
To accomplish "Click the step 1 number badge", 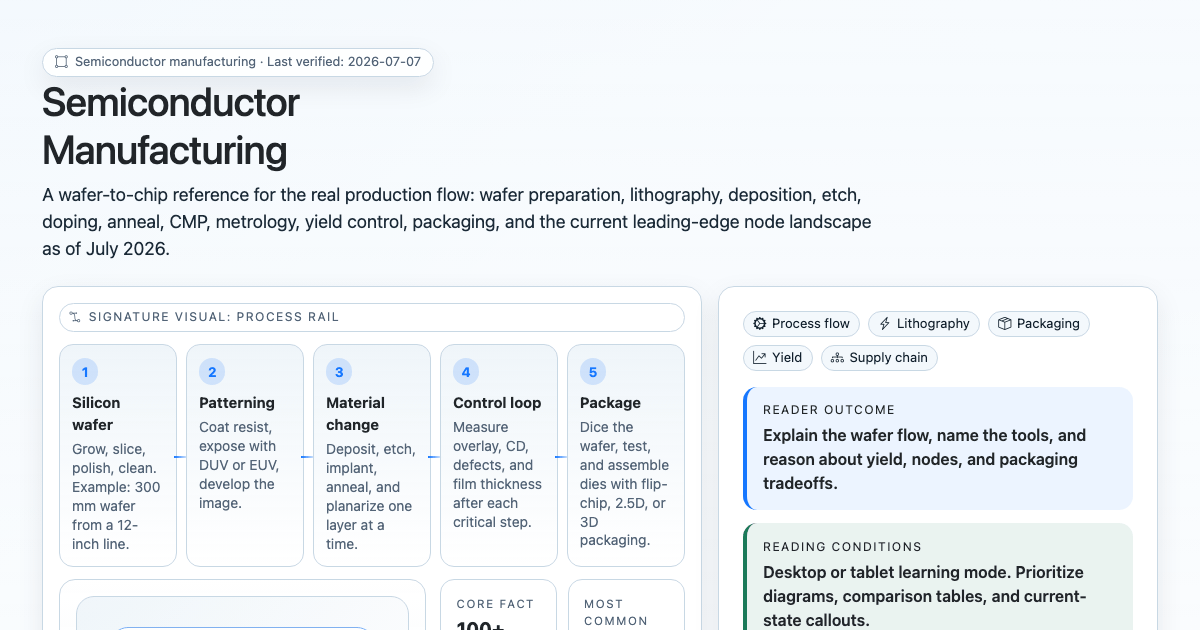I will pyautogui.click(x=85, y=372).
